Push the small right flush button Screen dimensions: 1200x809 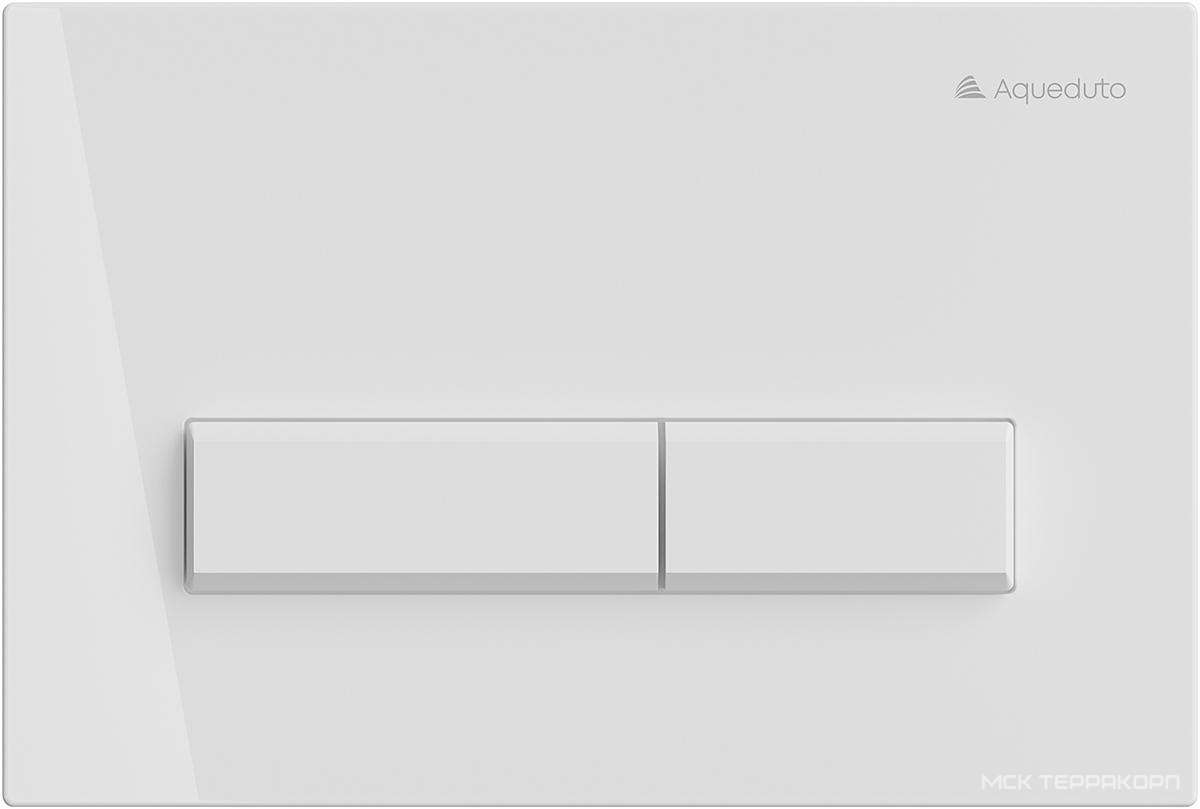838,506
